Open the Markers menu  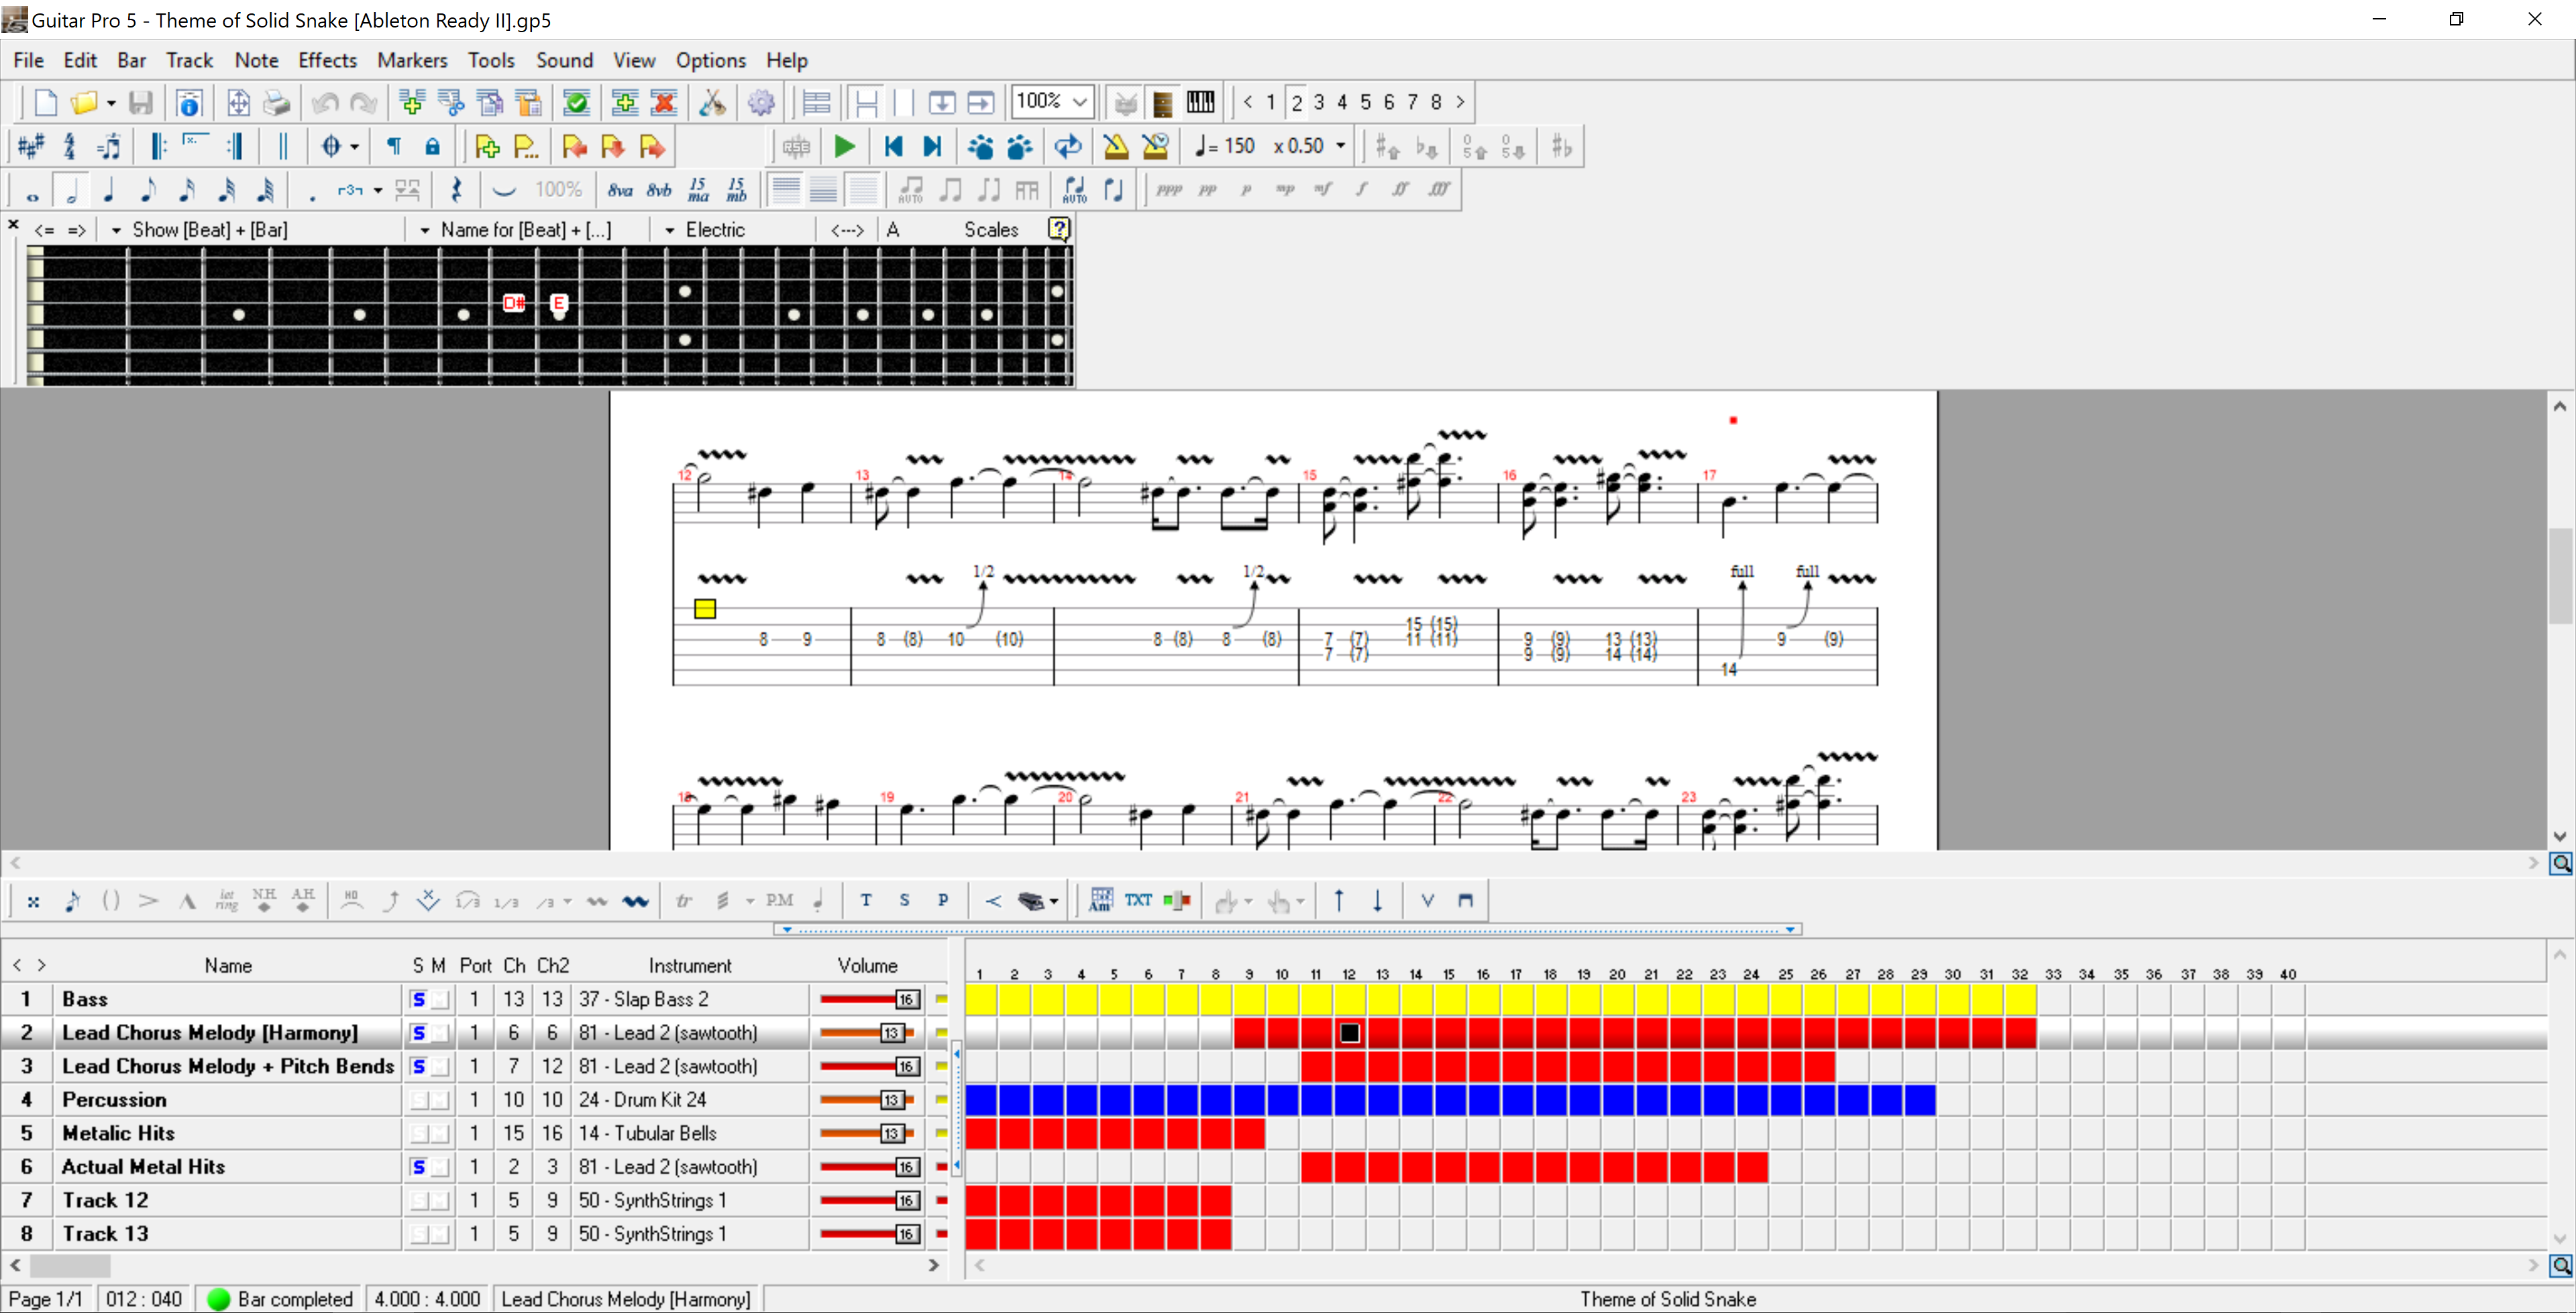tap(411, 60)
